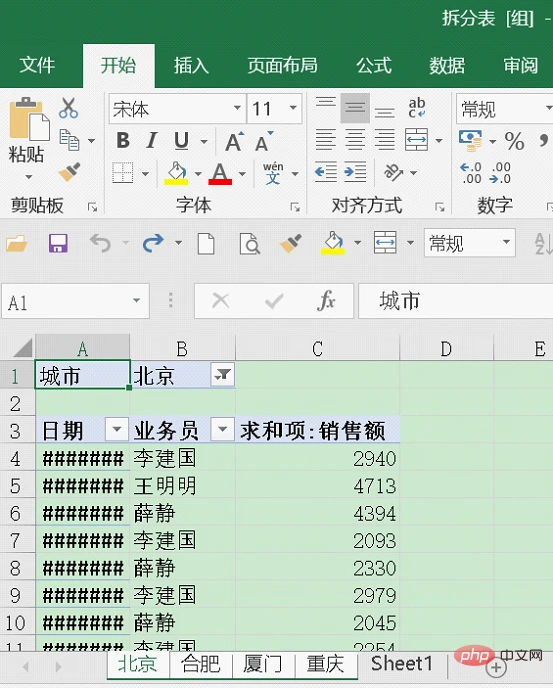The image size is (553, 688).
Task: Open the 北京 city filter dropdown in B1
Action: tap(222, 374)
